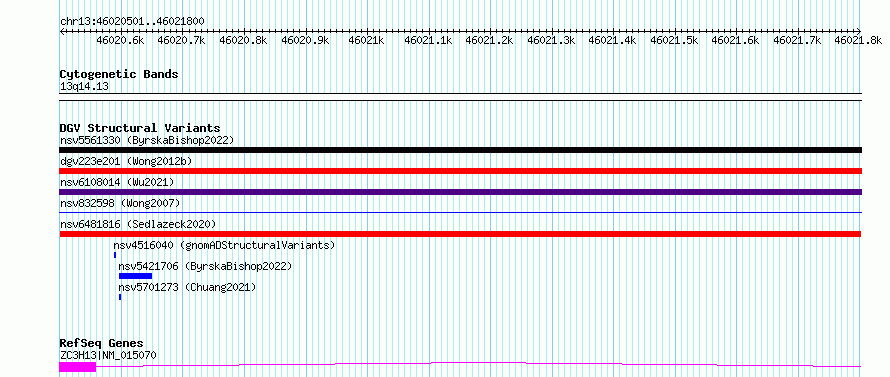Select the blue nsv5421706 variant bar

pyautogui.click(x=136, y=276)
